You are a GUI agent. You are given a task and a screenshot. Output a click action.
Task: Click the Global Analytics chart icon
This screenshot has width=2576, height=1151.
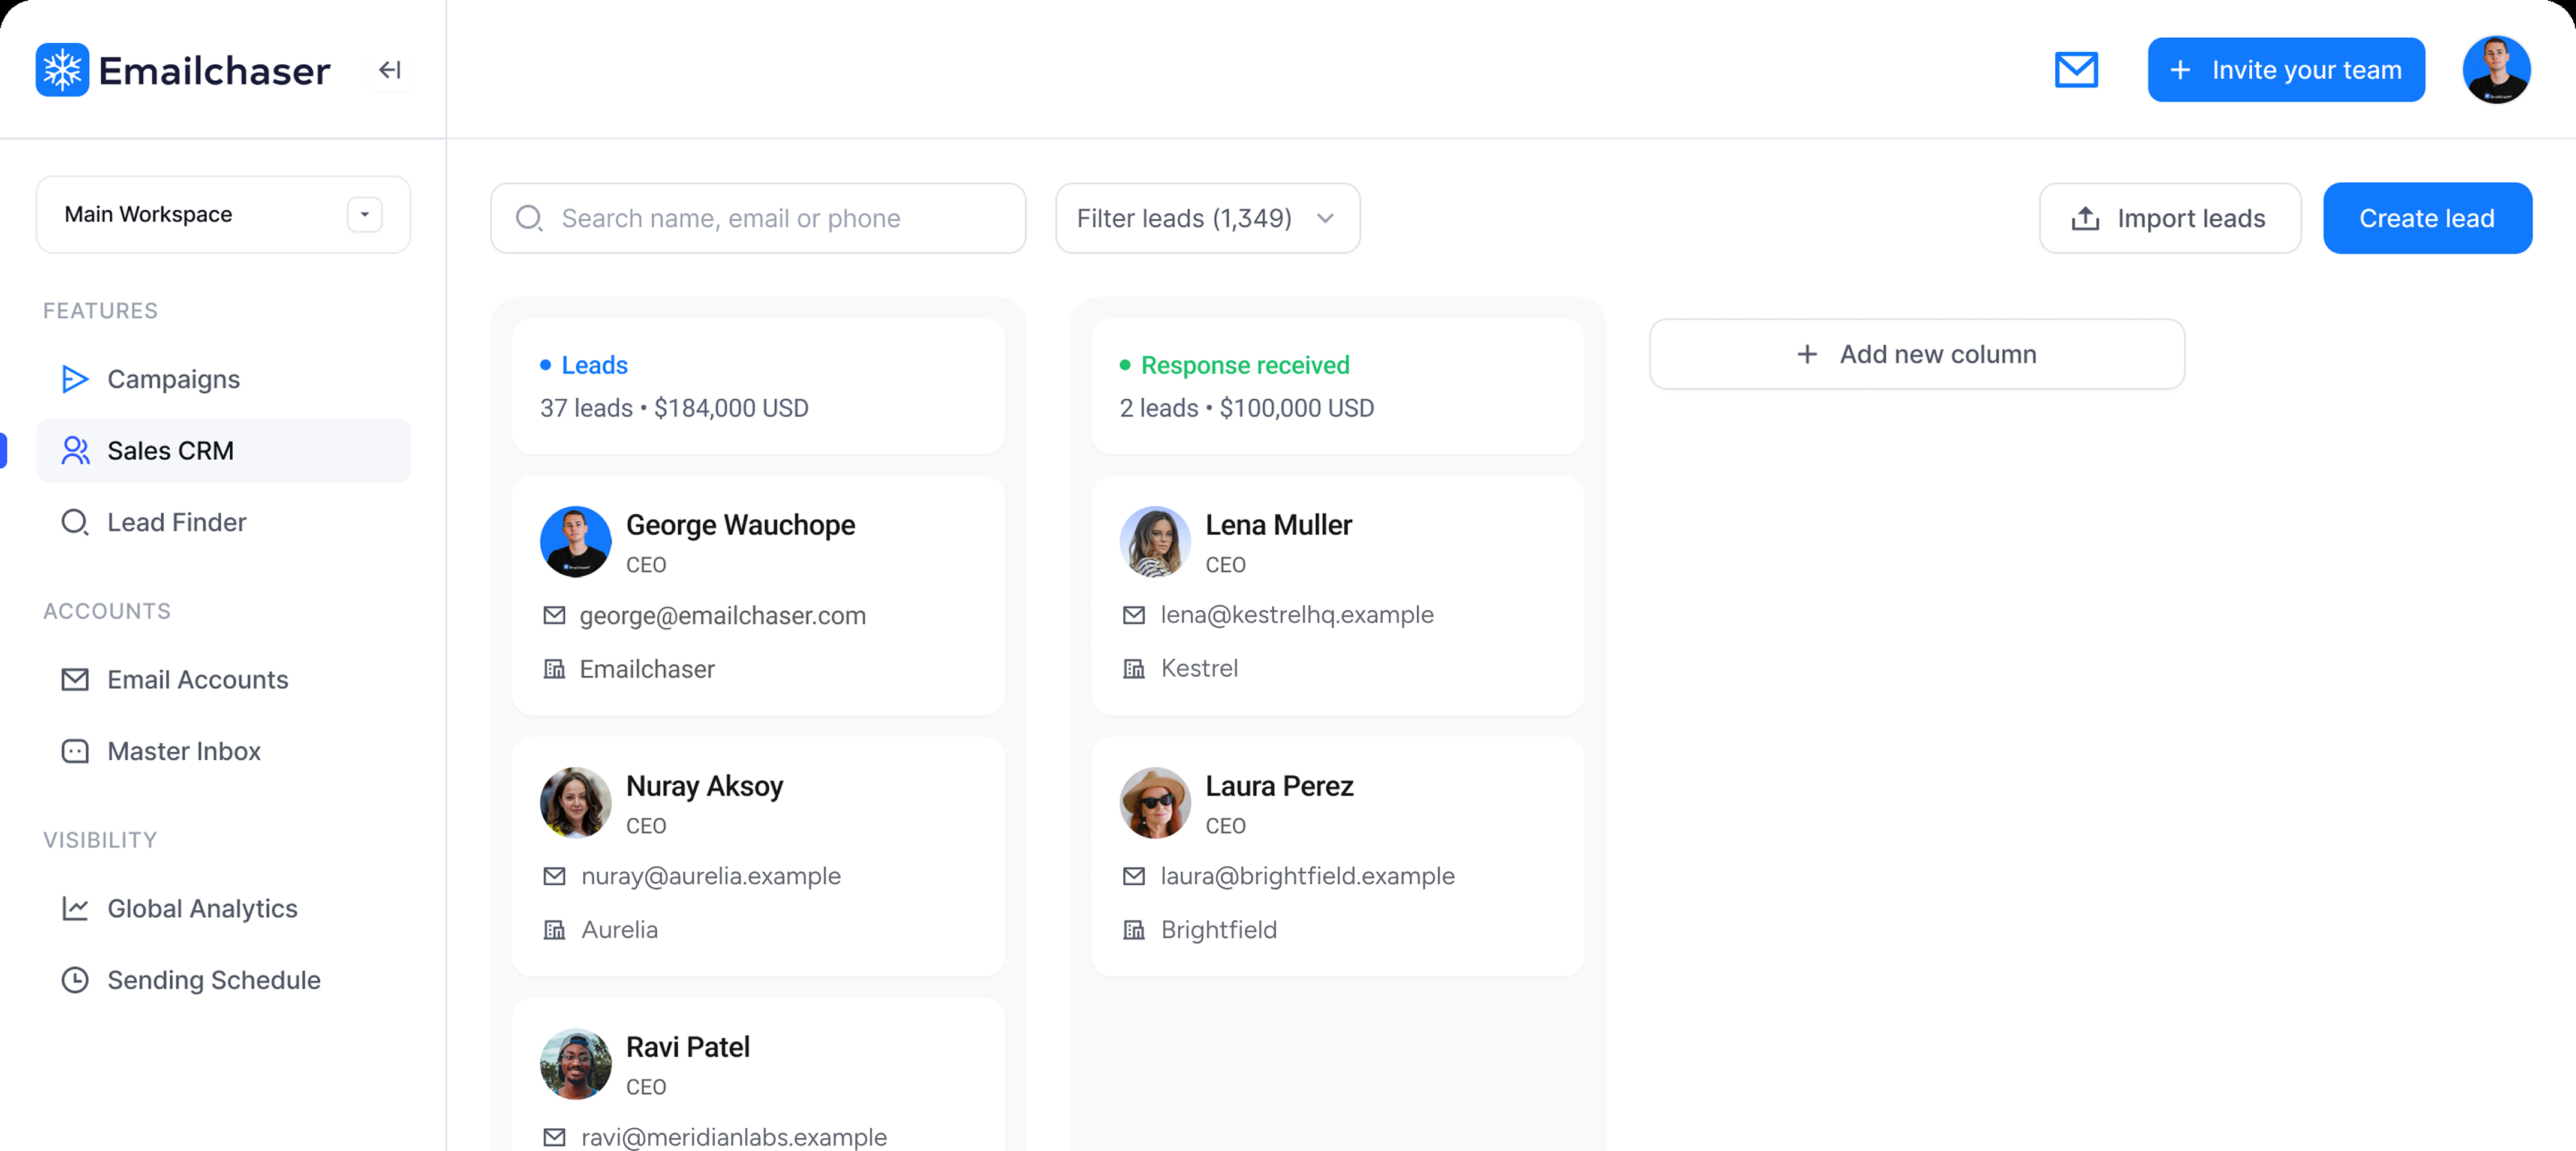75,908
